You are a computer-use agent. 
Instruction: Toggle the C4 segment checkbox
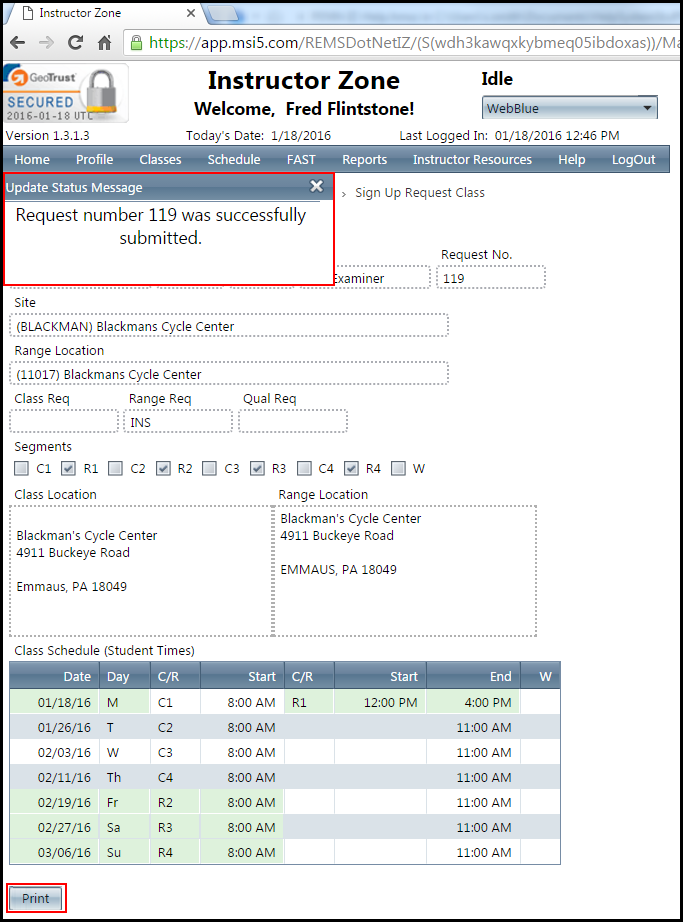click(x=304, y=468)
